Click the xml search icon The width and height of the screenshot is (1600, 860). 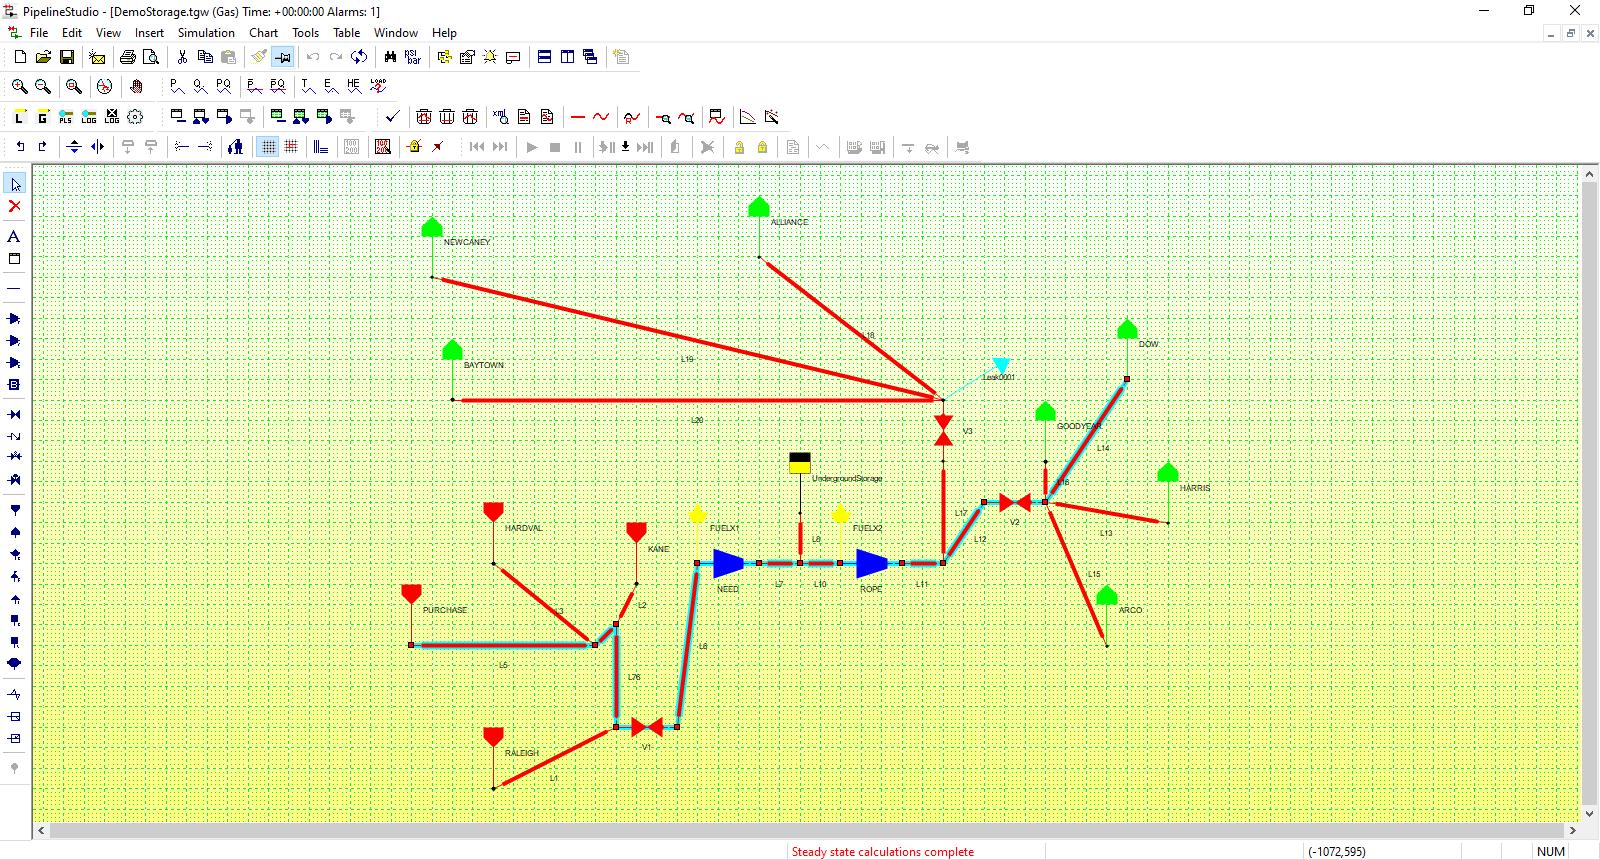coord(501,117)
